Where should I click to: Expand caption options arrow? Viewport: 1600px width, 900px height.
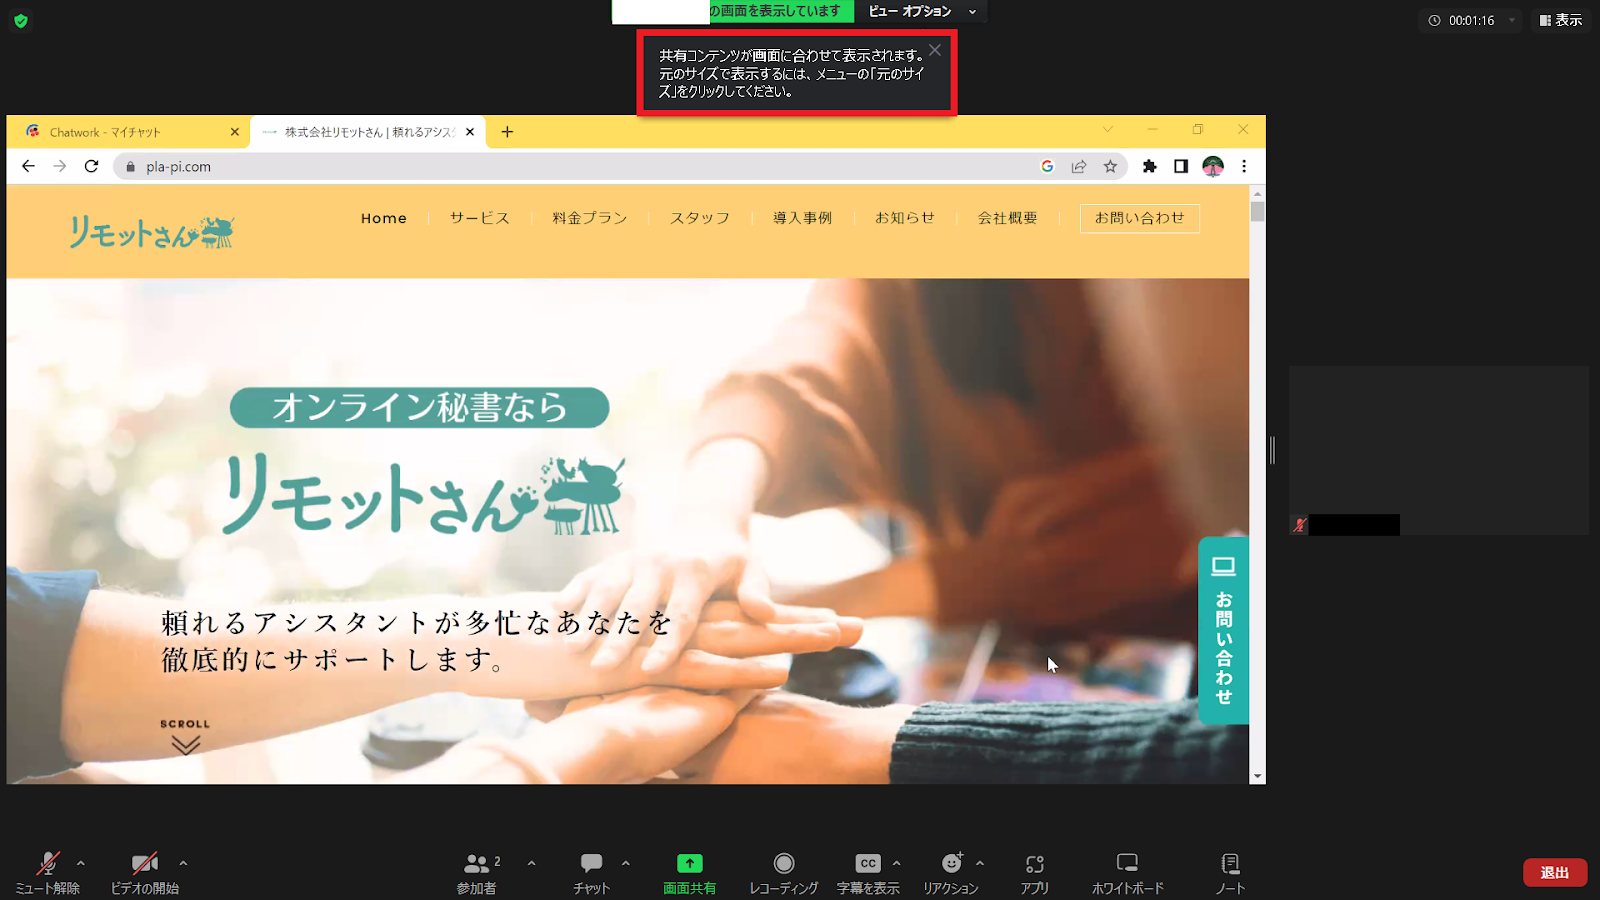point(896,862)
